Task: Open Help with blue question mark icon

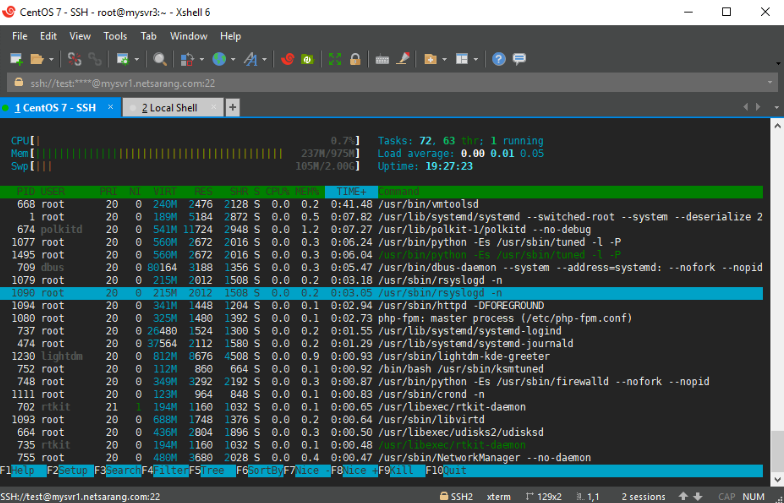Action: coord(498,59)
